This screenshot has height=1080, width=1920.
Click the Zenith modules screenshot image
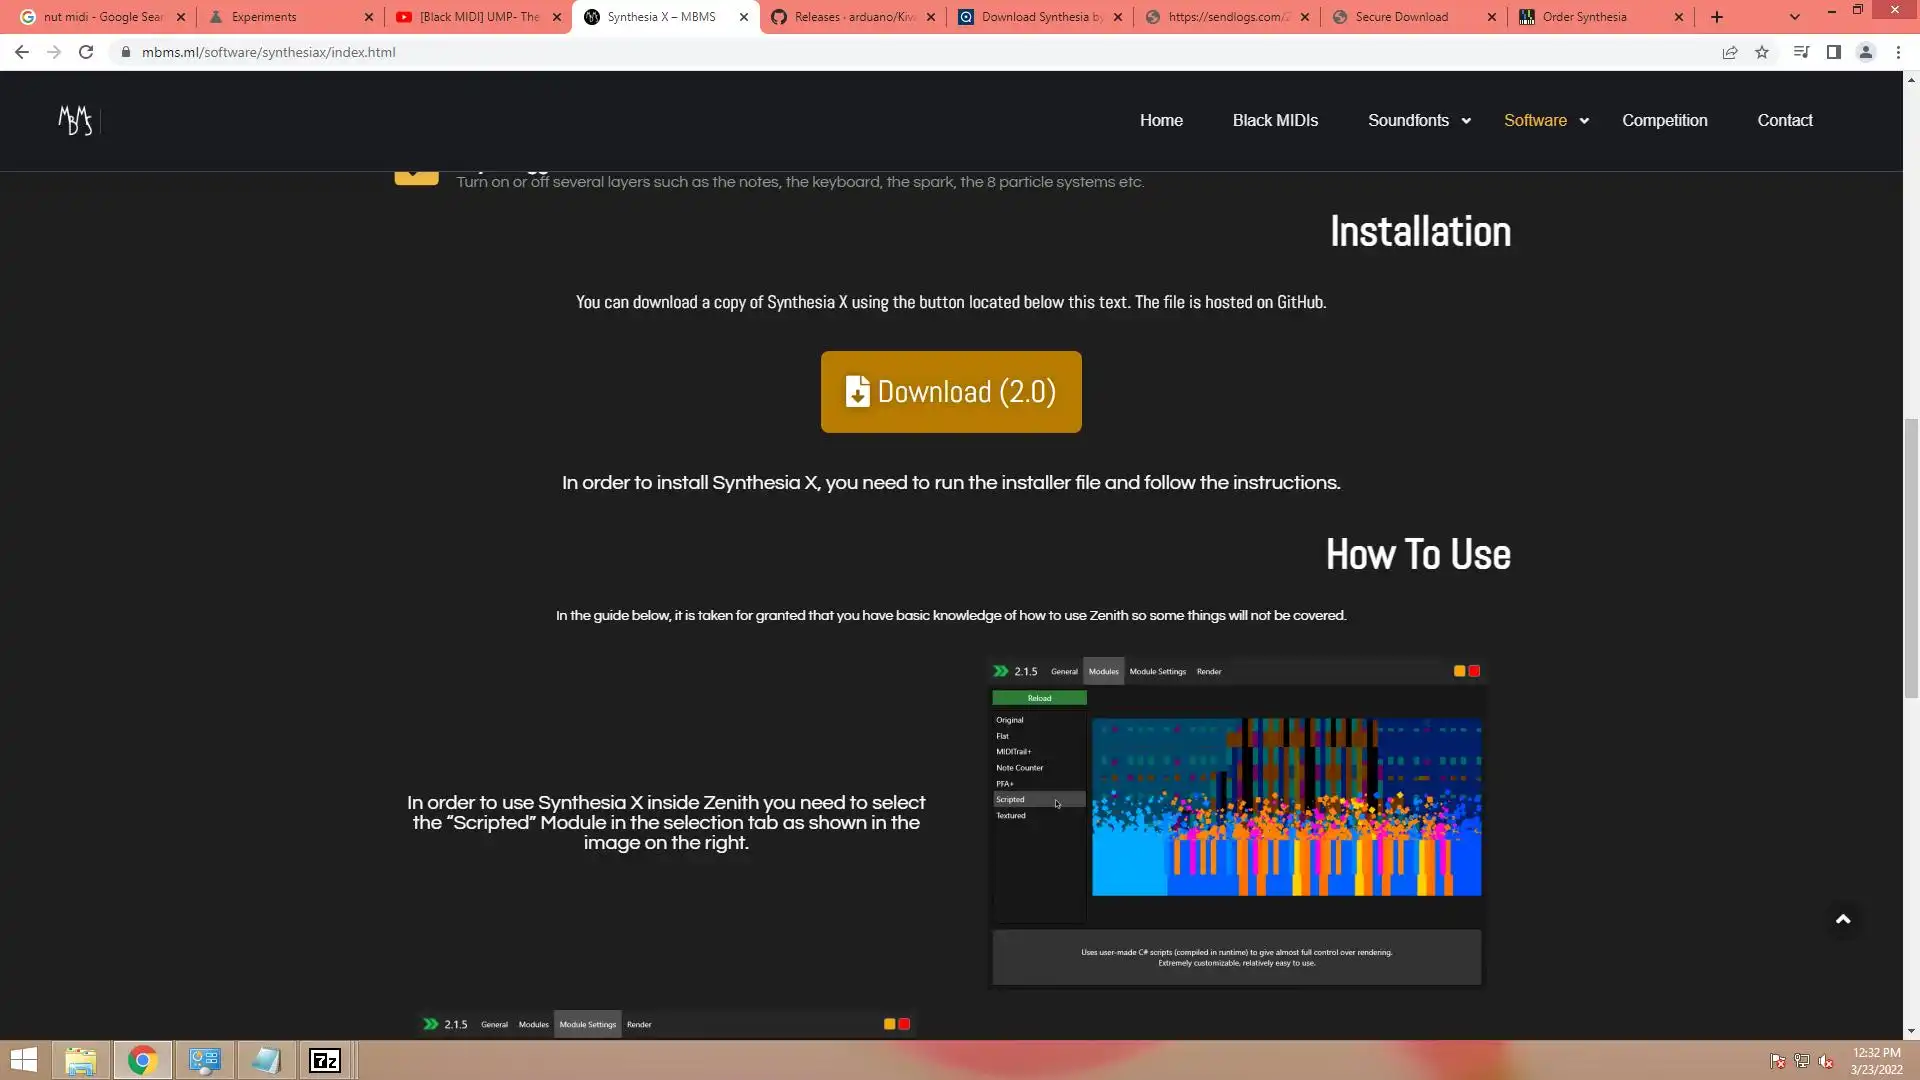pyautogui.click(x=1236, y=822)
